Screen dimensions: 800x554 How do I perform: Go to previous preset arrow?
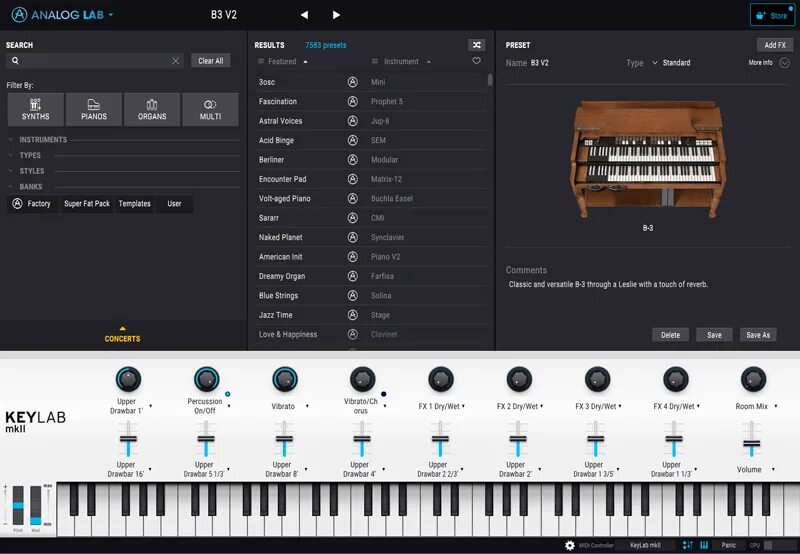(305, 15)
